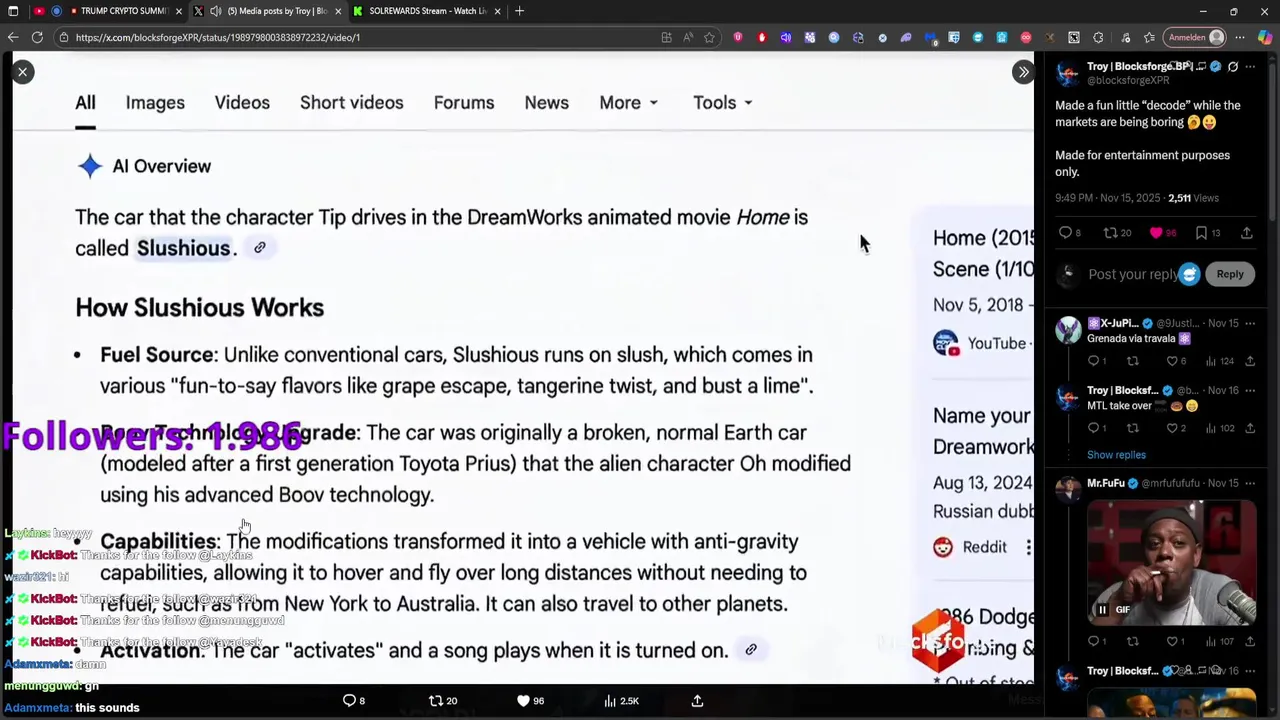Viewport: 1280px width, 720px height.
Task: Open the News tab
Action: click(x=546, y=103)
